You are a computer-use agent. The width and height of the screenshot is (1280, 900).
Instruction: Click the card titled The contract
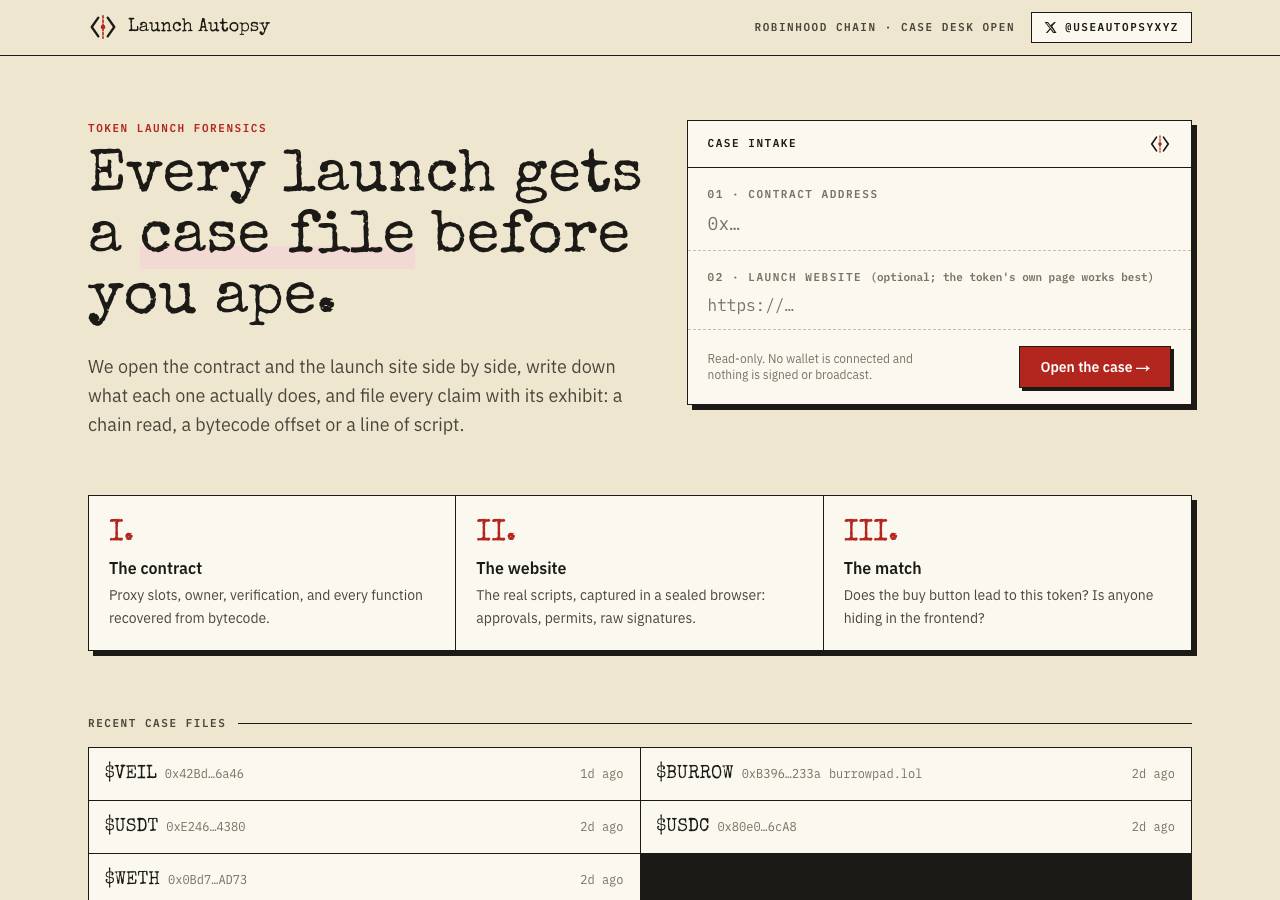tap(272, 573)
